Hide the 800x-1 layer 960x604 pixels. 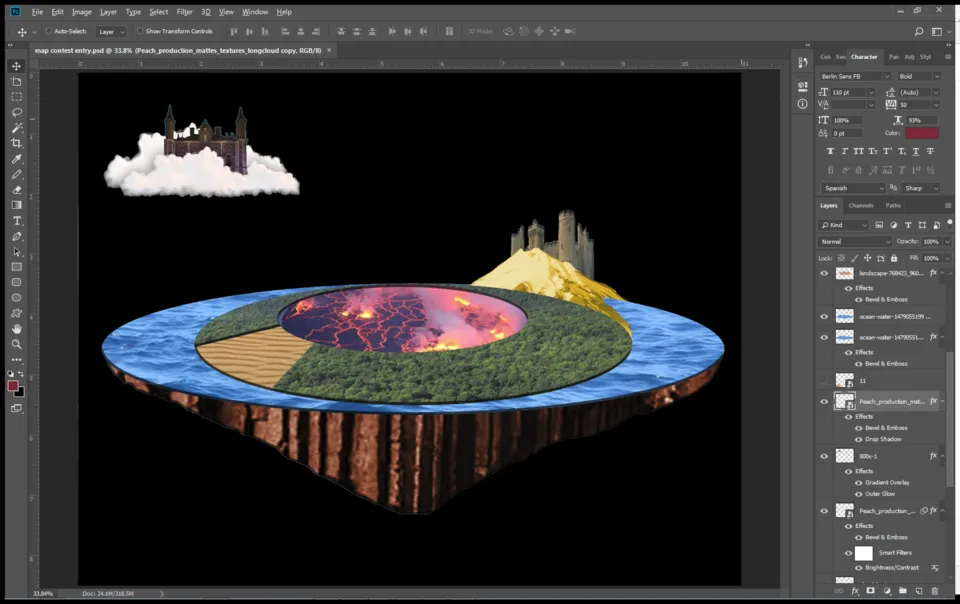(824, 456)
